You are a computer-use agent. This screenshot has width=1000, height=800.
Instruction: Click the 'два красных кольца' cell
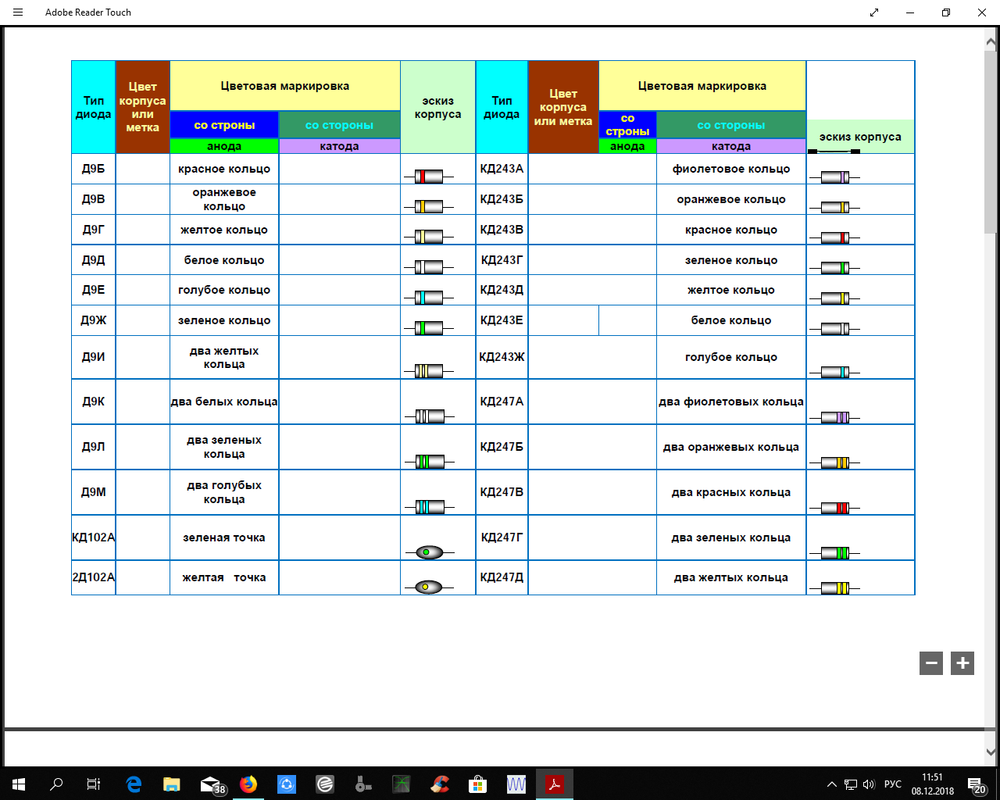(x=731, y=493)
